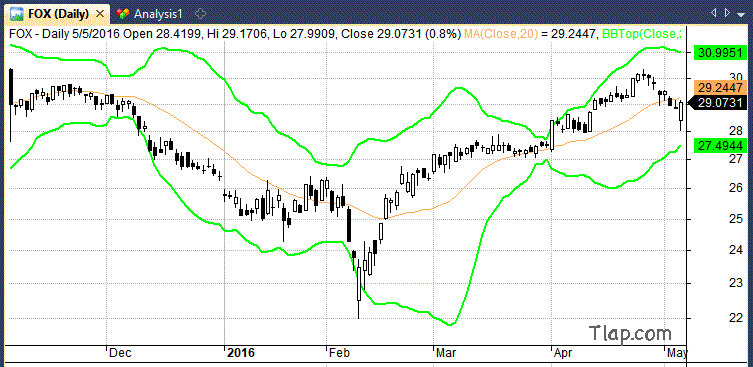This screenshot has height=367, width=753.
Task: Click the Analysis1 tab icon
Action: pos(123,14)
